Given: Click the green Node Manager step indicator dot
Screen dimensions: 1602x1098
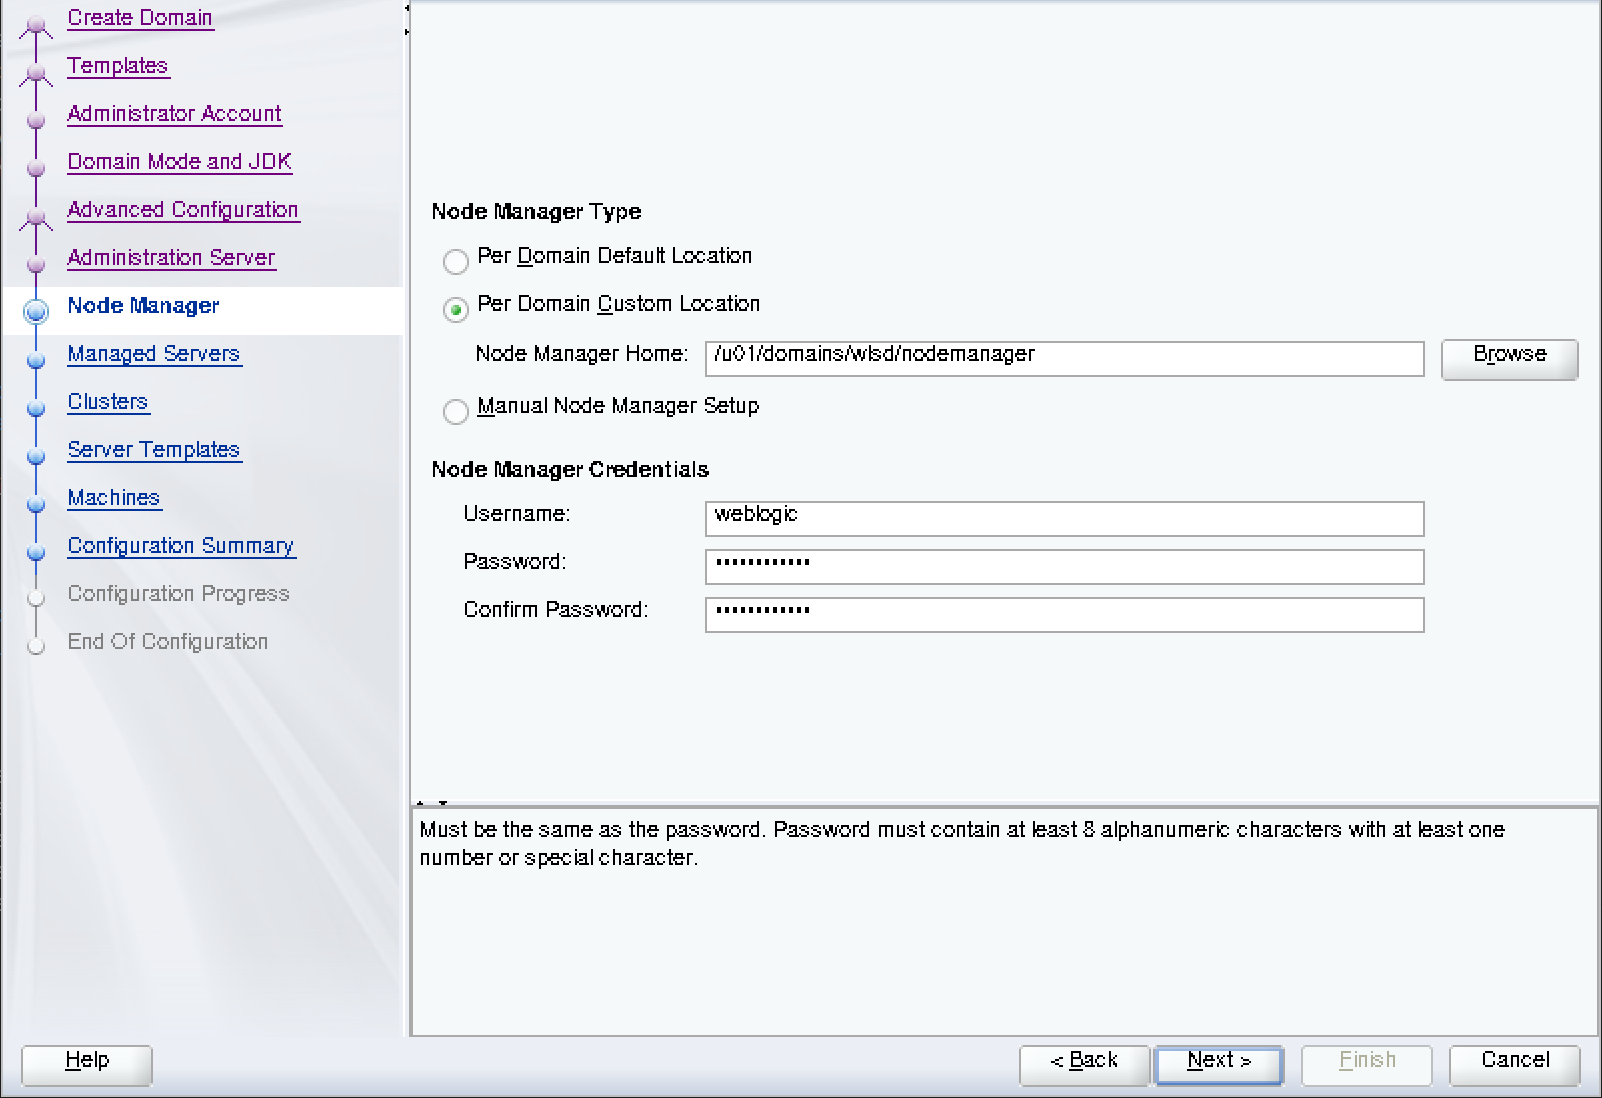Looking at the screenshot, I should [36, 311].
